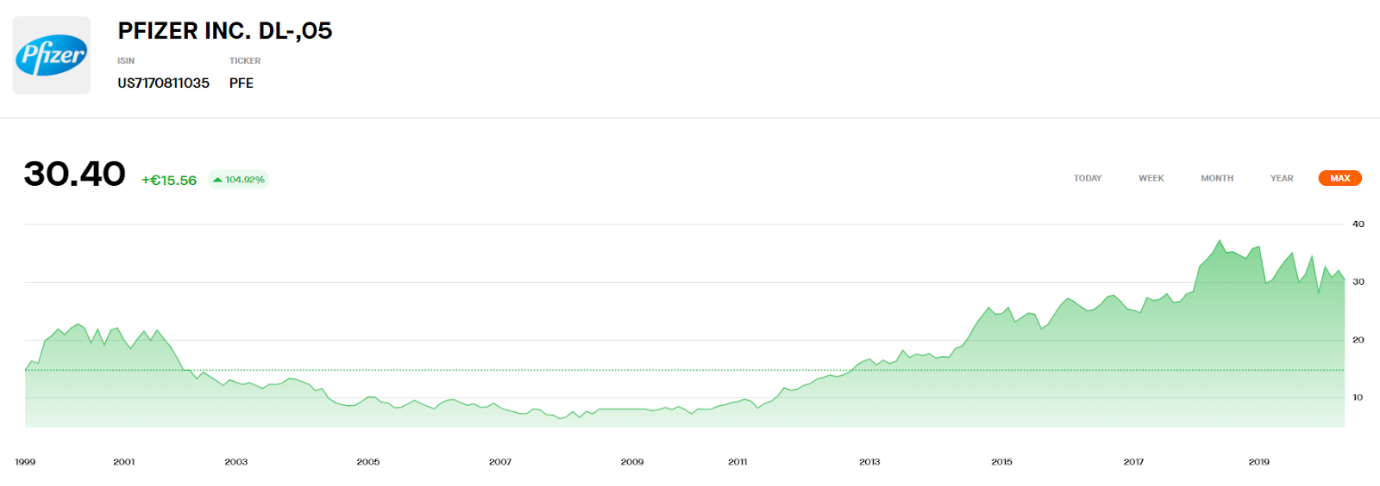Click the +€15.56 price change
Viewport: 1380px width, 486px height.
point(169,180)
